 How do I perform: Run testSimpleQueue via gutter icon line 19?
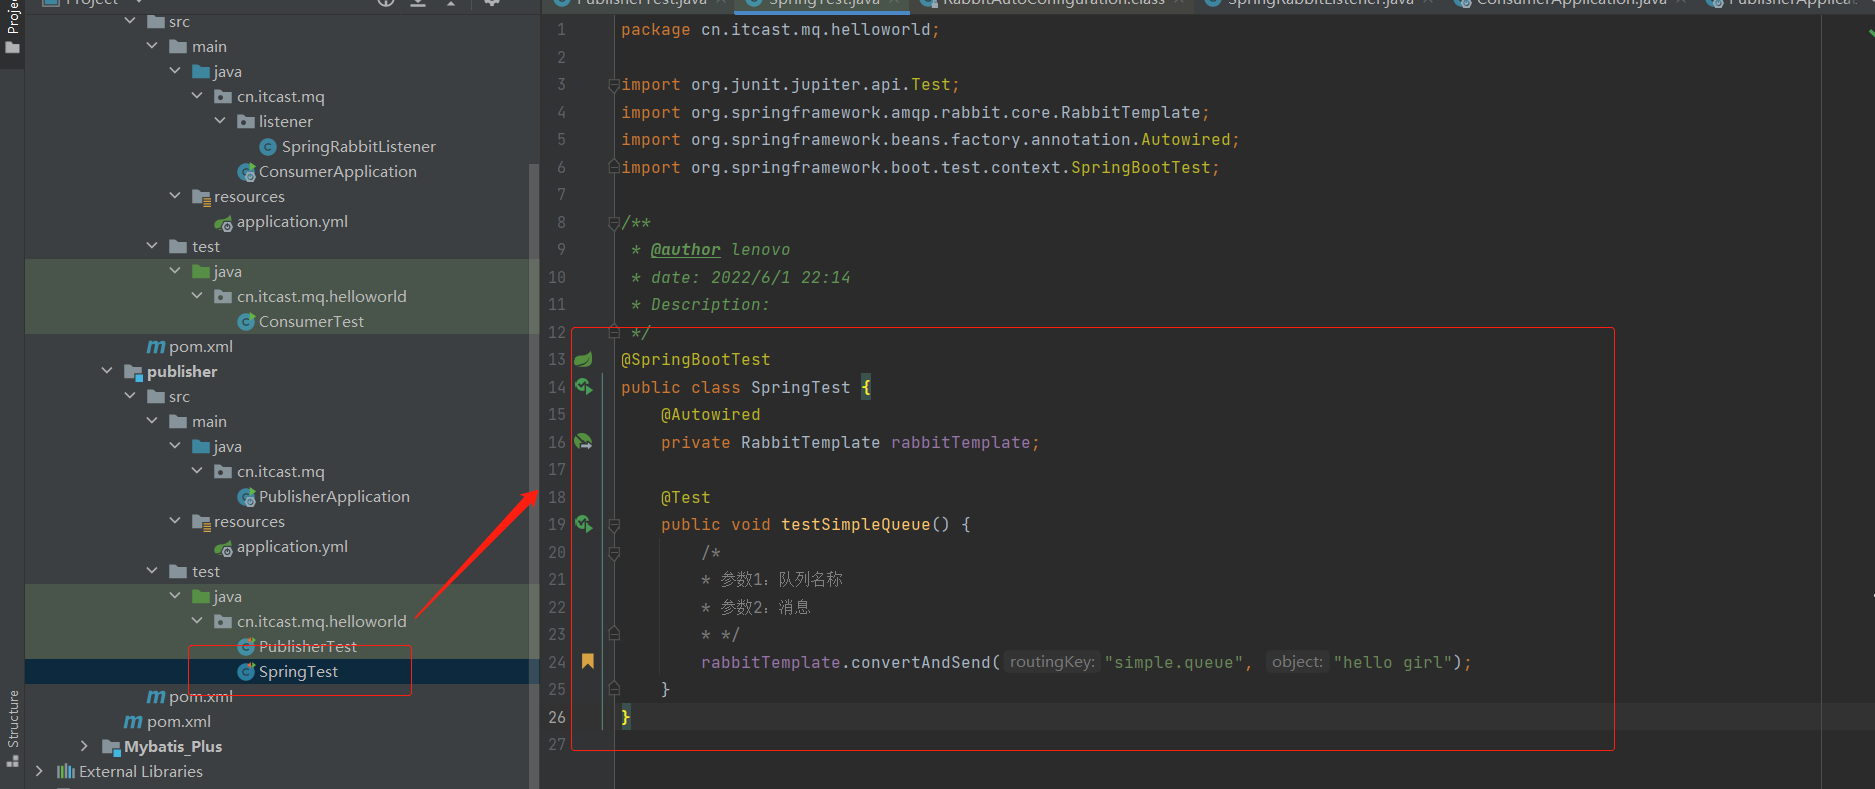coord(584,524)
